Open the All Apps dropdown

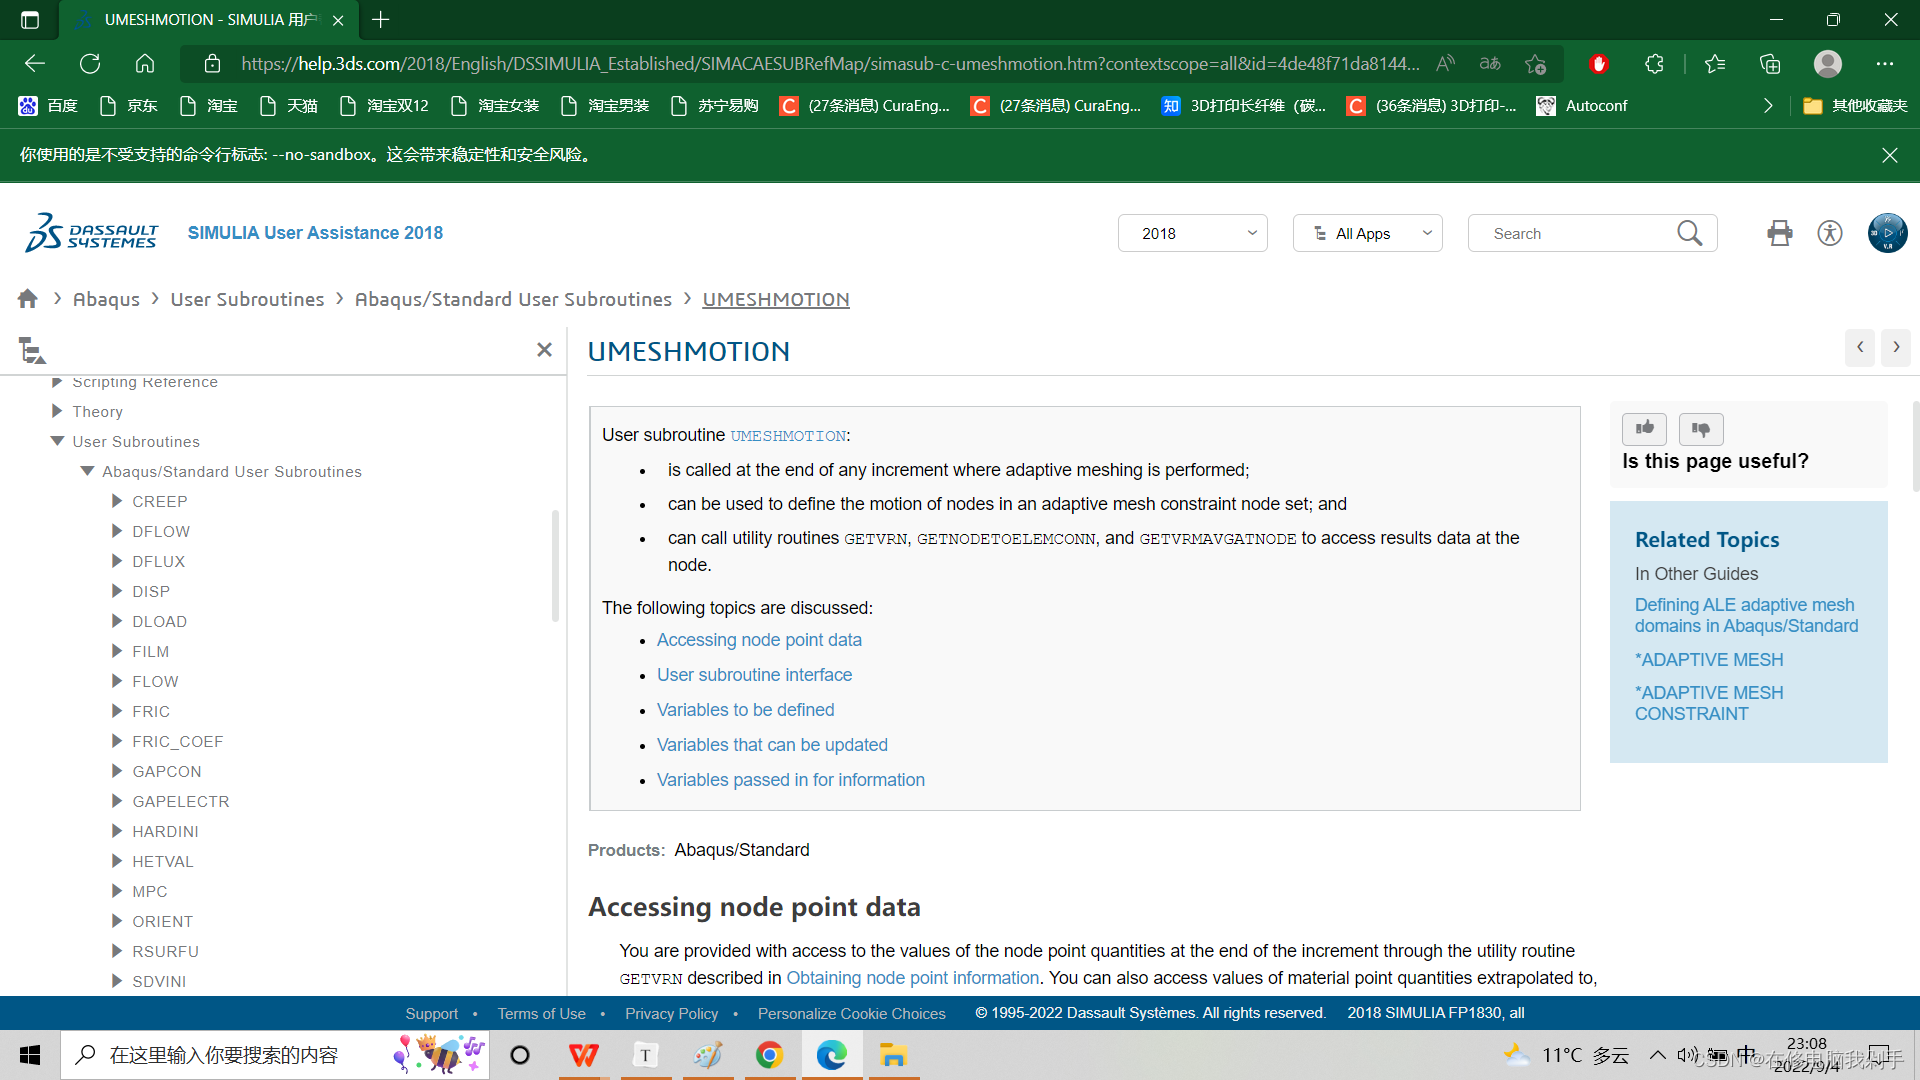pos(1368,233)
